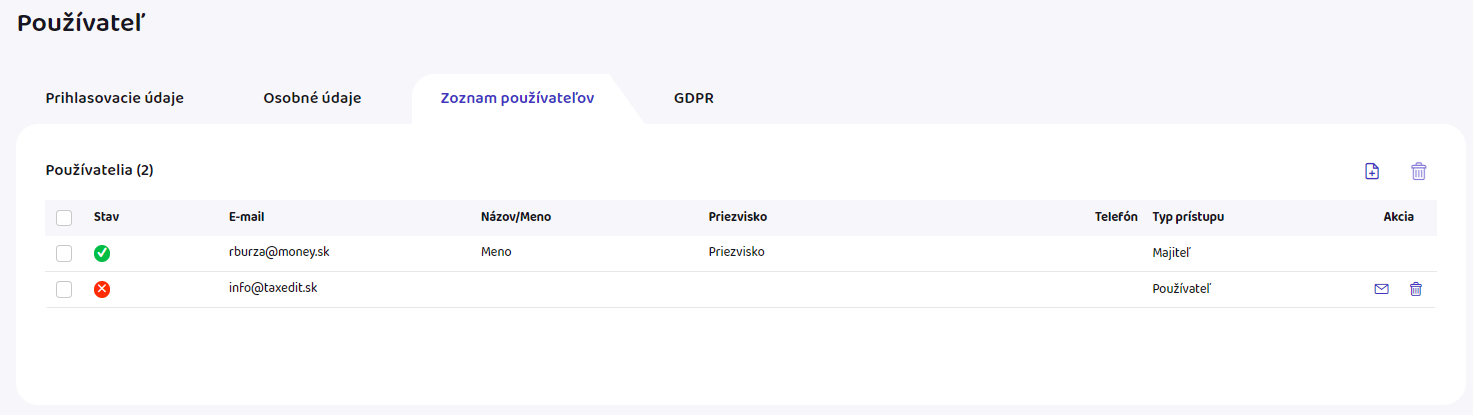Viewport: 1473px width, 415px height.
Task: Delete the info@taxedit.sk user row
Action: [x=1415, y=289]
